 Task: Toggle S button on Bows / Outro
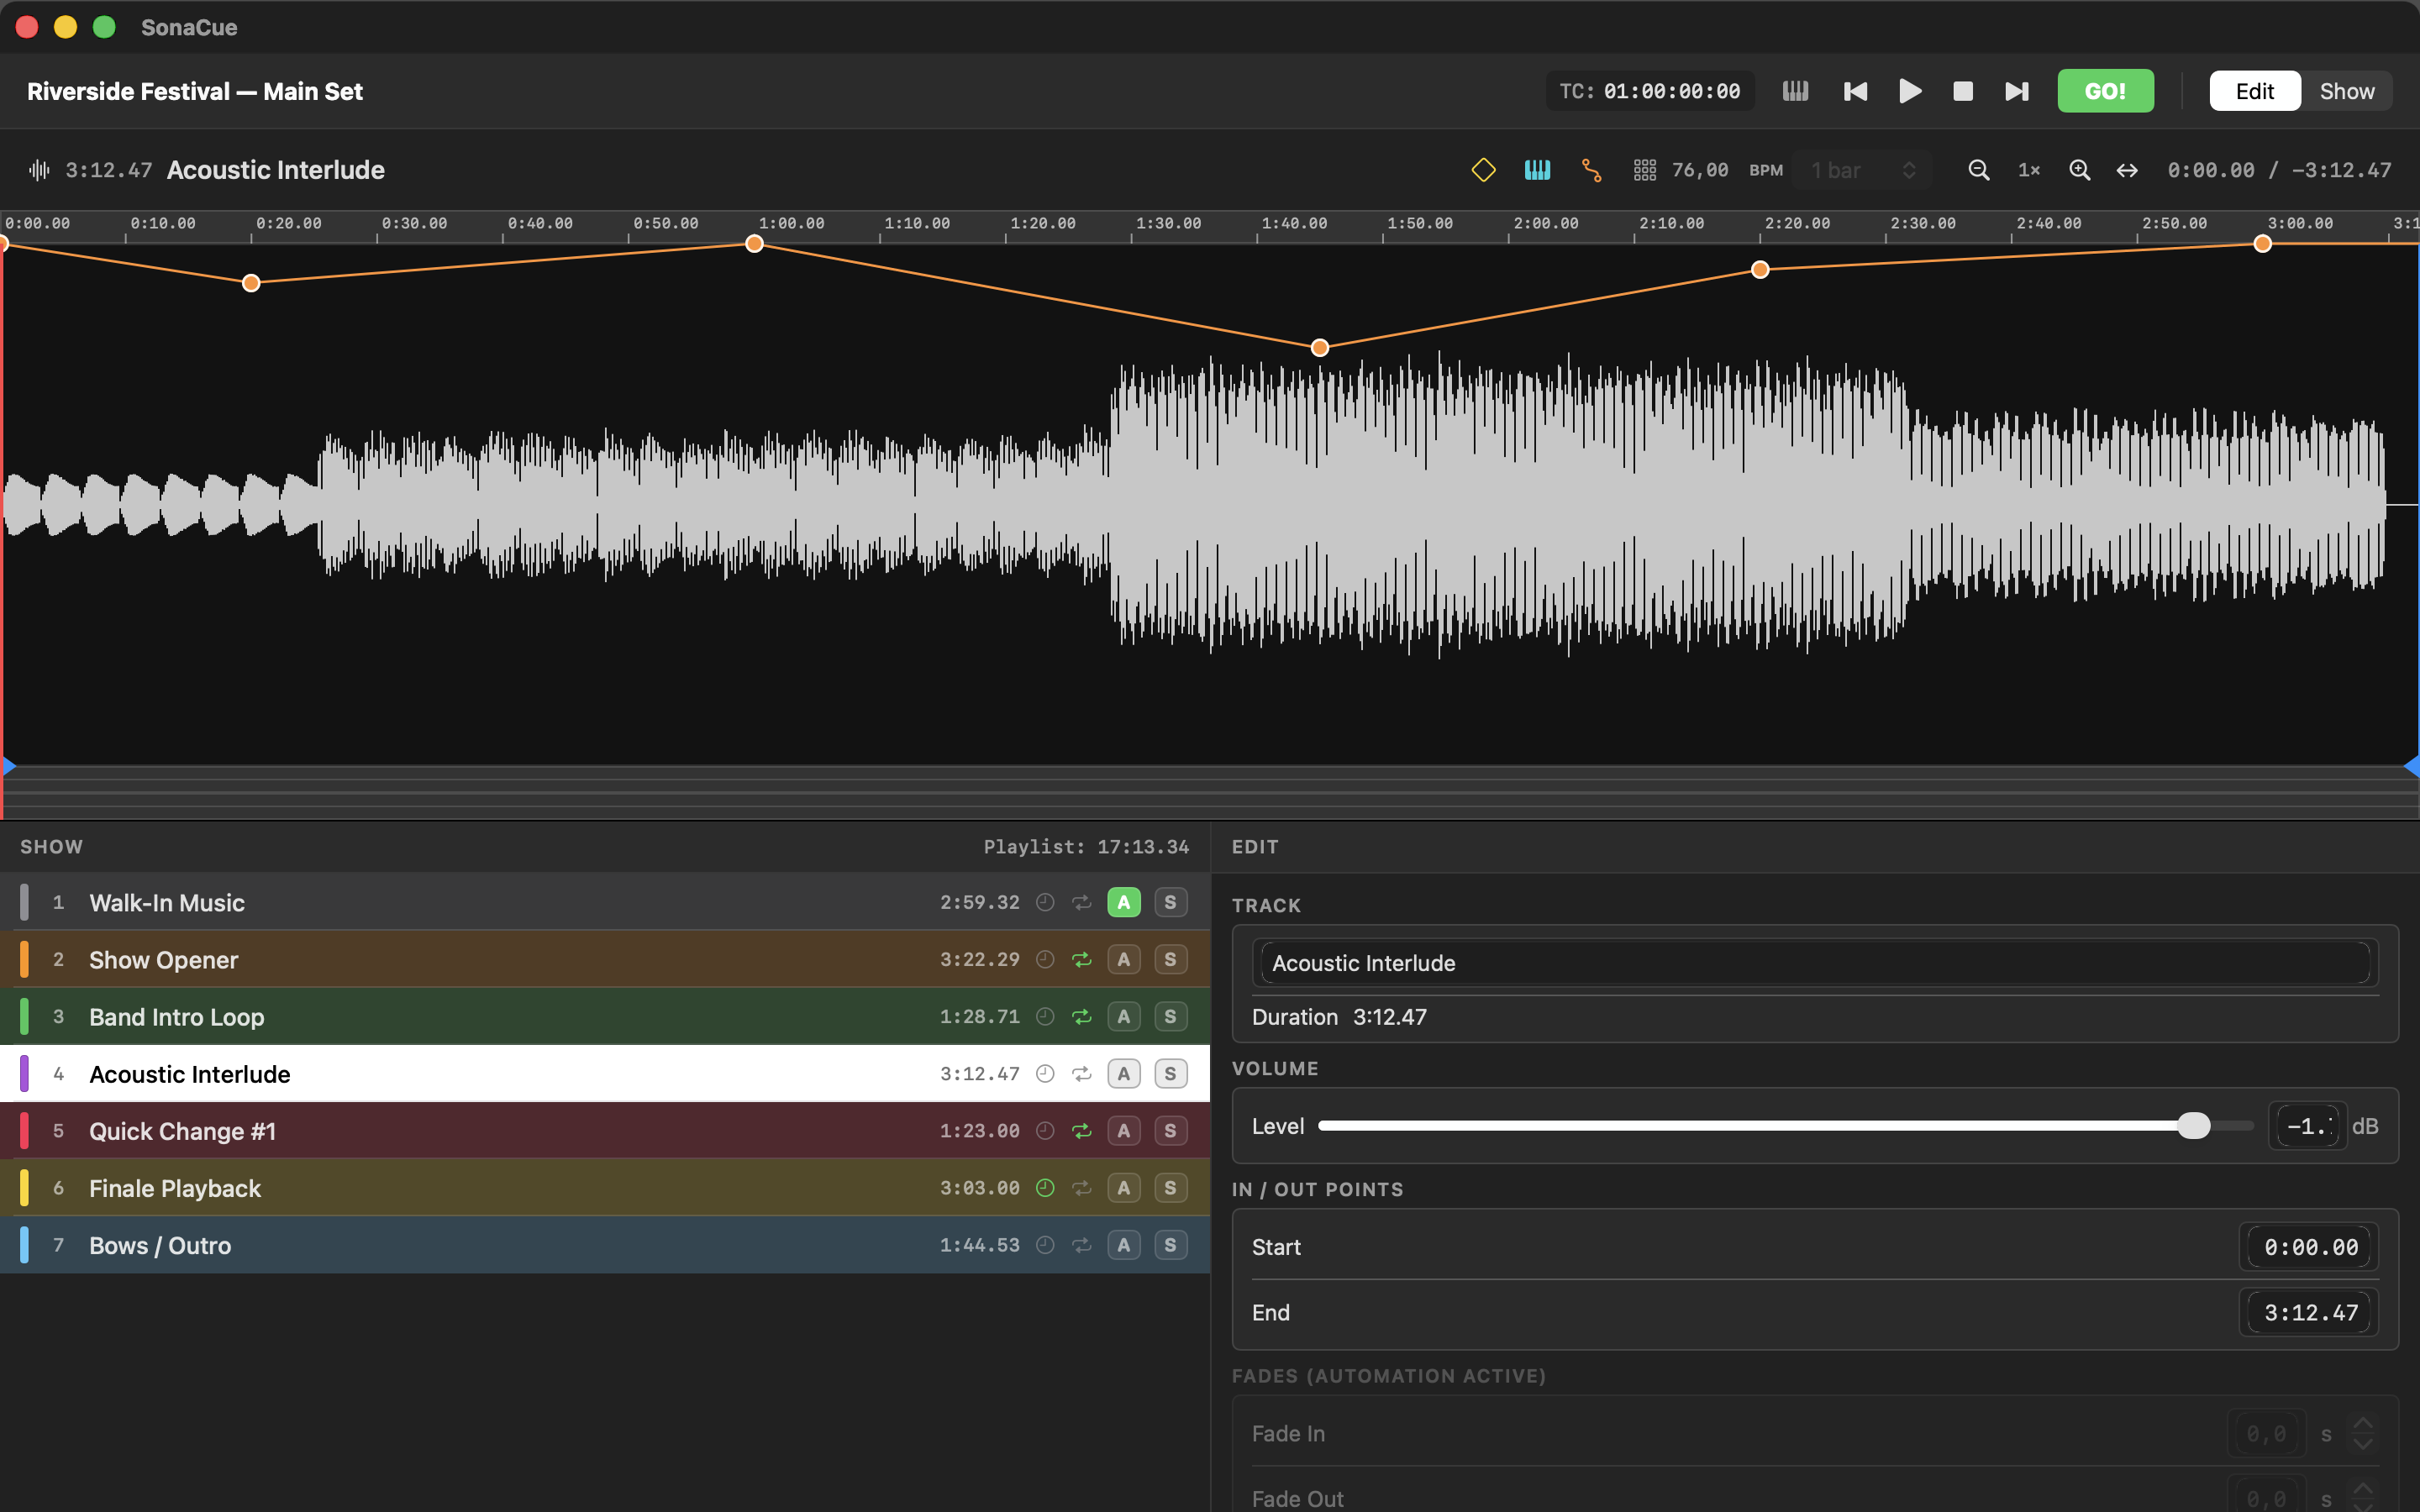1170,1245
